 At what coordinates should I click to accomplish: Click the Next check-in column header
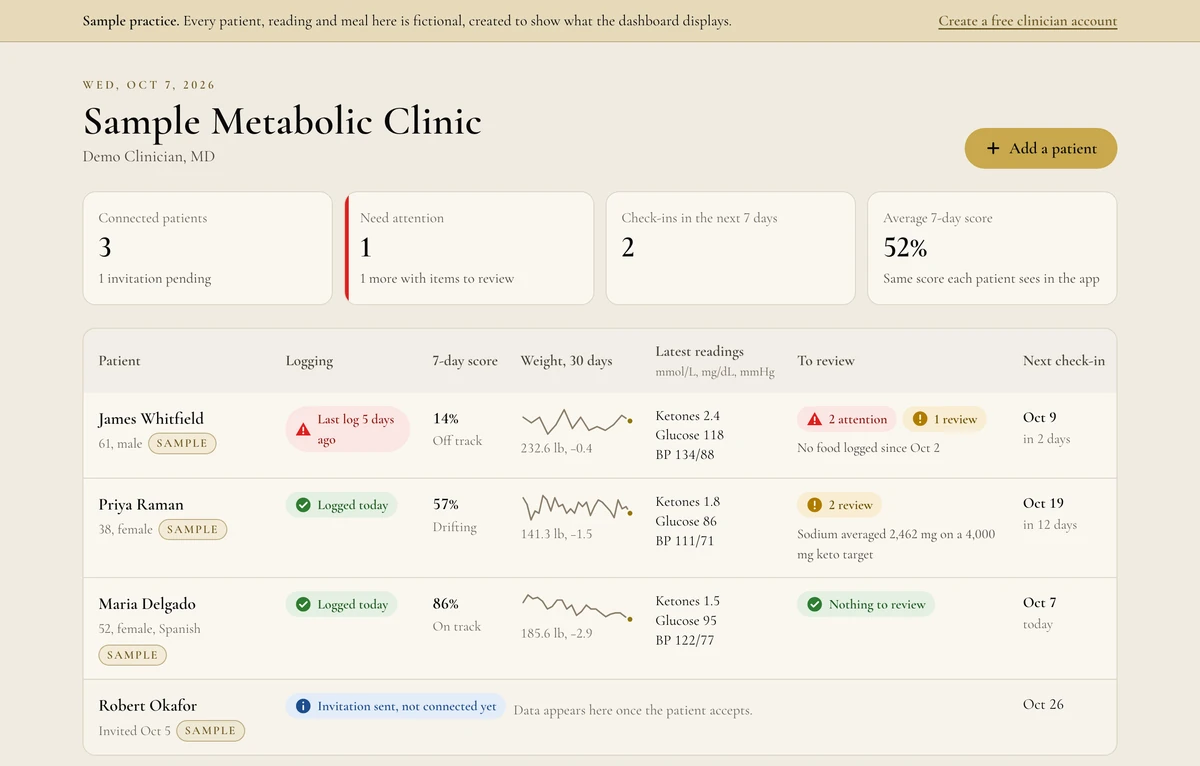click(1064, 361)
